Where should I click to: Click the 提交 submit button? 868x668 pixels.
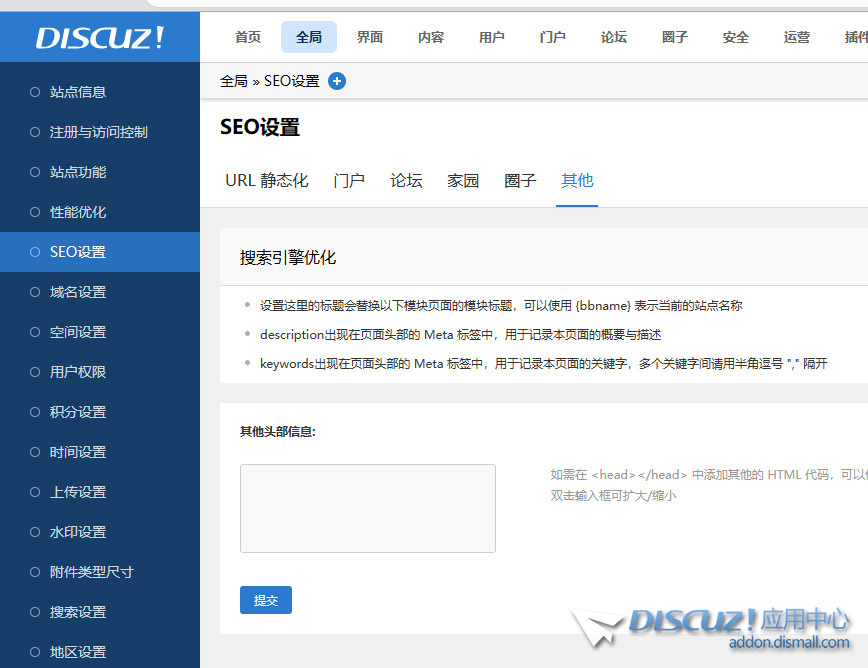click(266, 600)
